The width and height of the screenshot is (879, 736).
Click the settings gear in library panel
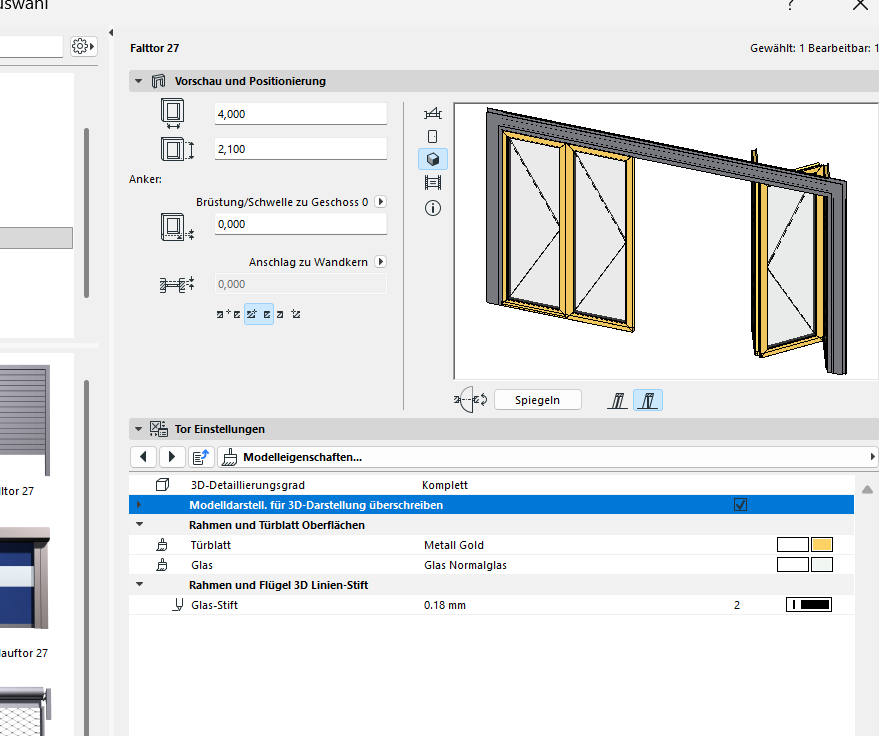(x=84, y=46)
